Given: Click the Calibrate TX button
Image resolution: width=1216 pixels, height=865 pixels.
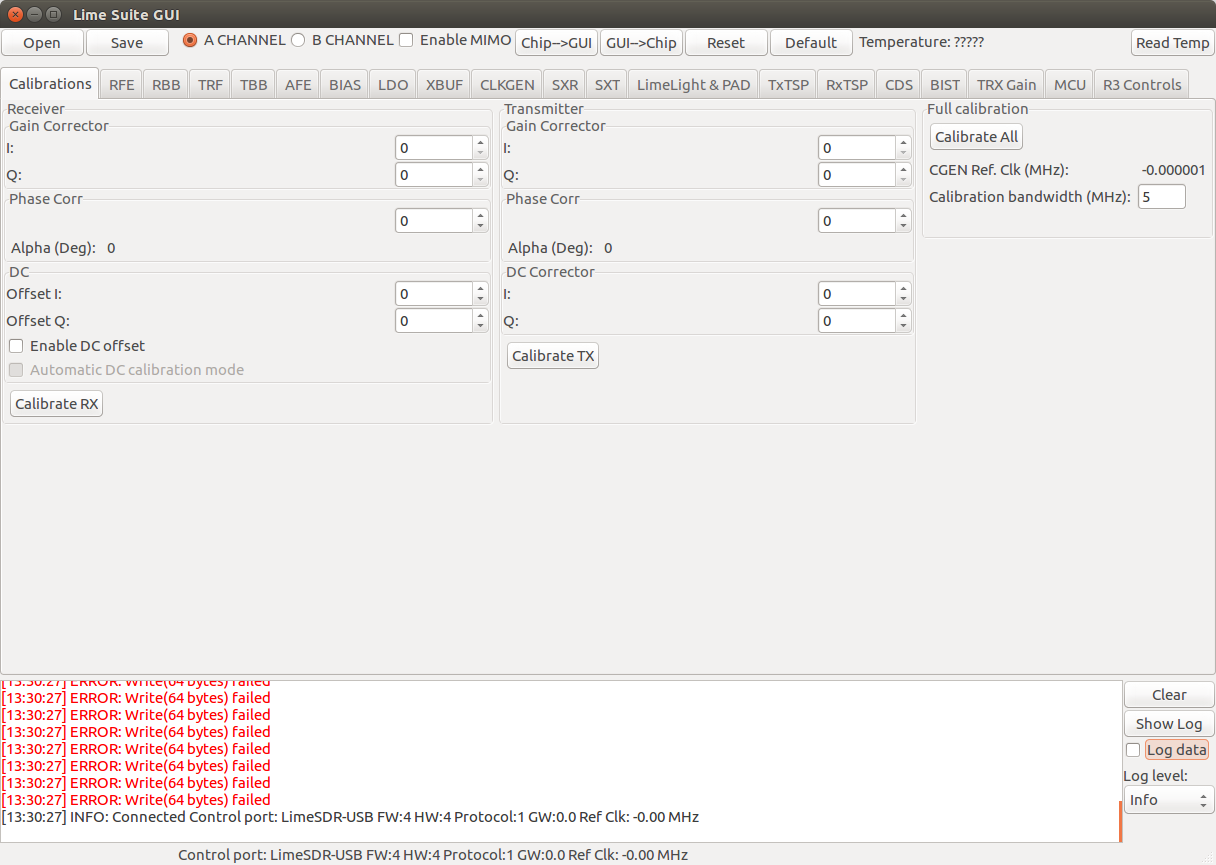Looking at the screenshot, I should coord(553,356).
